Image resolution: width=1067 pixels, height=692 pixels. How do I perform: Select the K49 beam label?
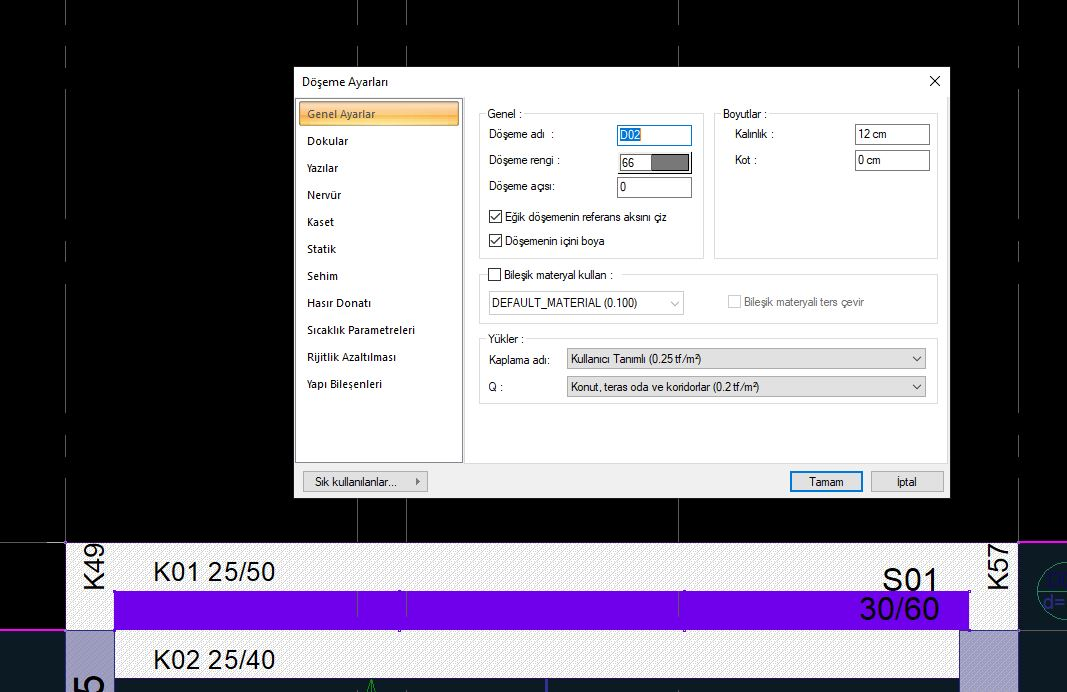(x=94, y=566)
